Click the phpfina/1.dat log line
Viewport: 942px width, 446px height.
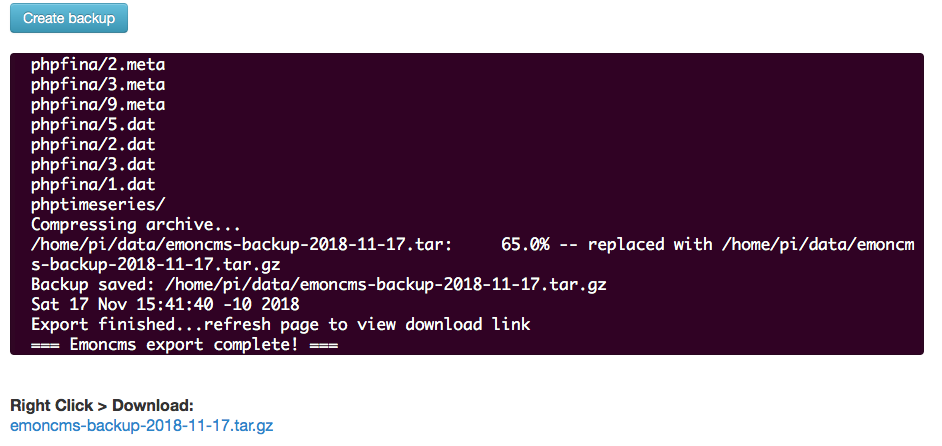coord(93,184)
